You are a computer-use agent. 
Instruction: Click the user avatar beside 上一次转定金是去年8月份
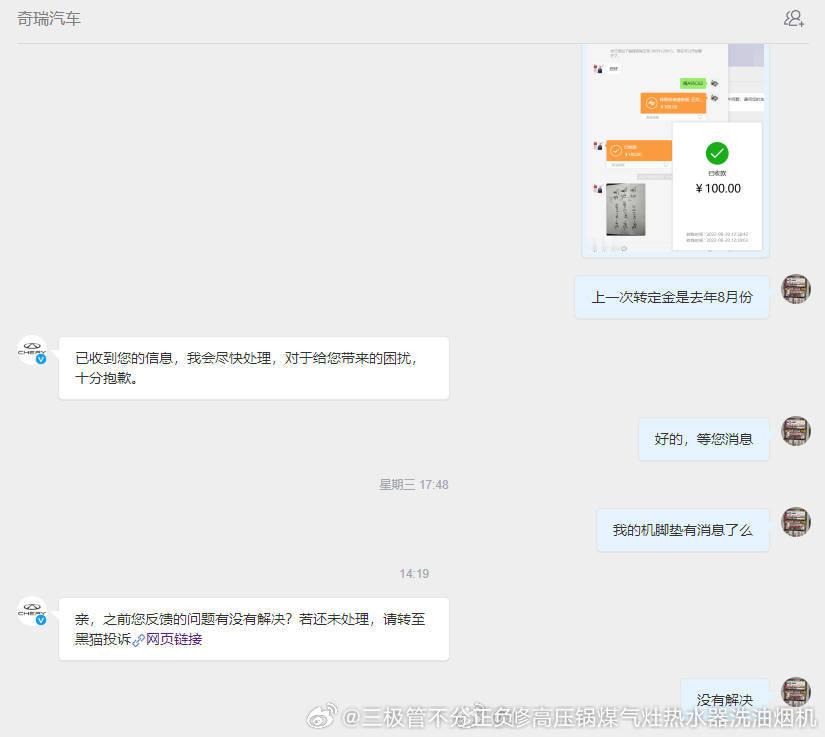(x=796, y=288)
